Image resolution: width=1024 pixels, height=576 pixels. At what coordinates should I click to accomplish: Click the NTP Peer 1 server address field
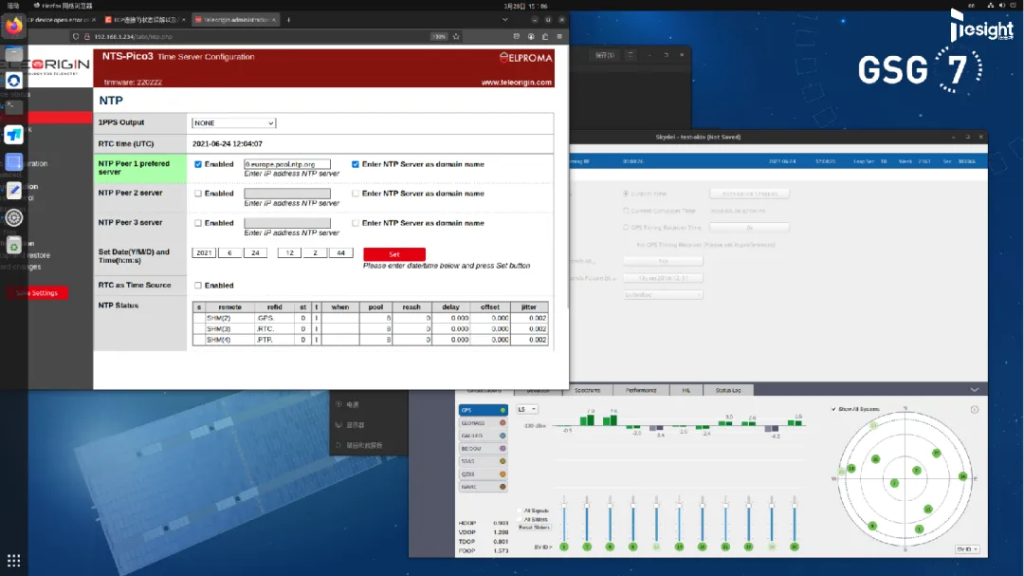(287, 165)
